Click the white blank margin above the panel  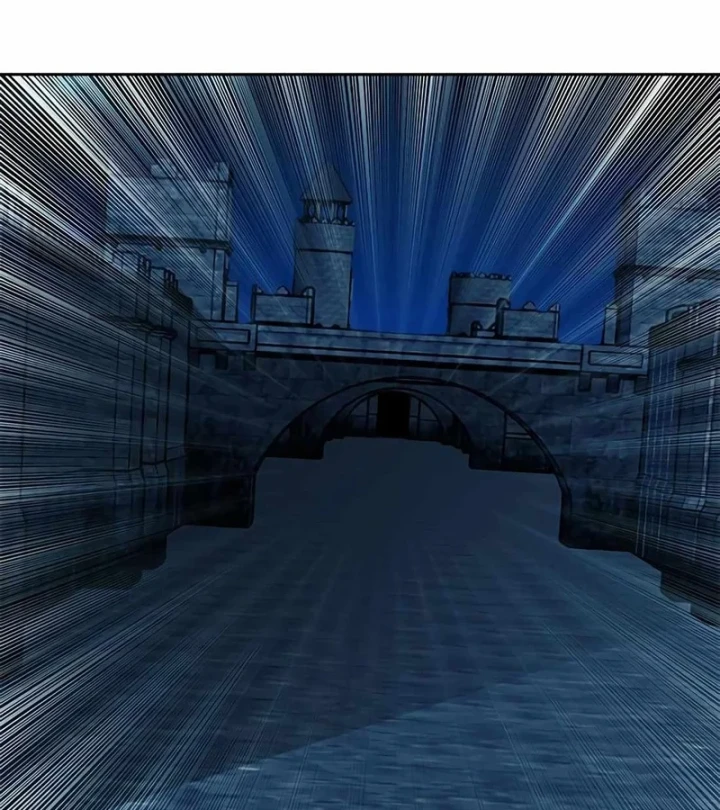(x=360, y=36)
